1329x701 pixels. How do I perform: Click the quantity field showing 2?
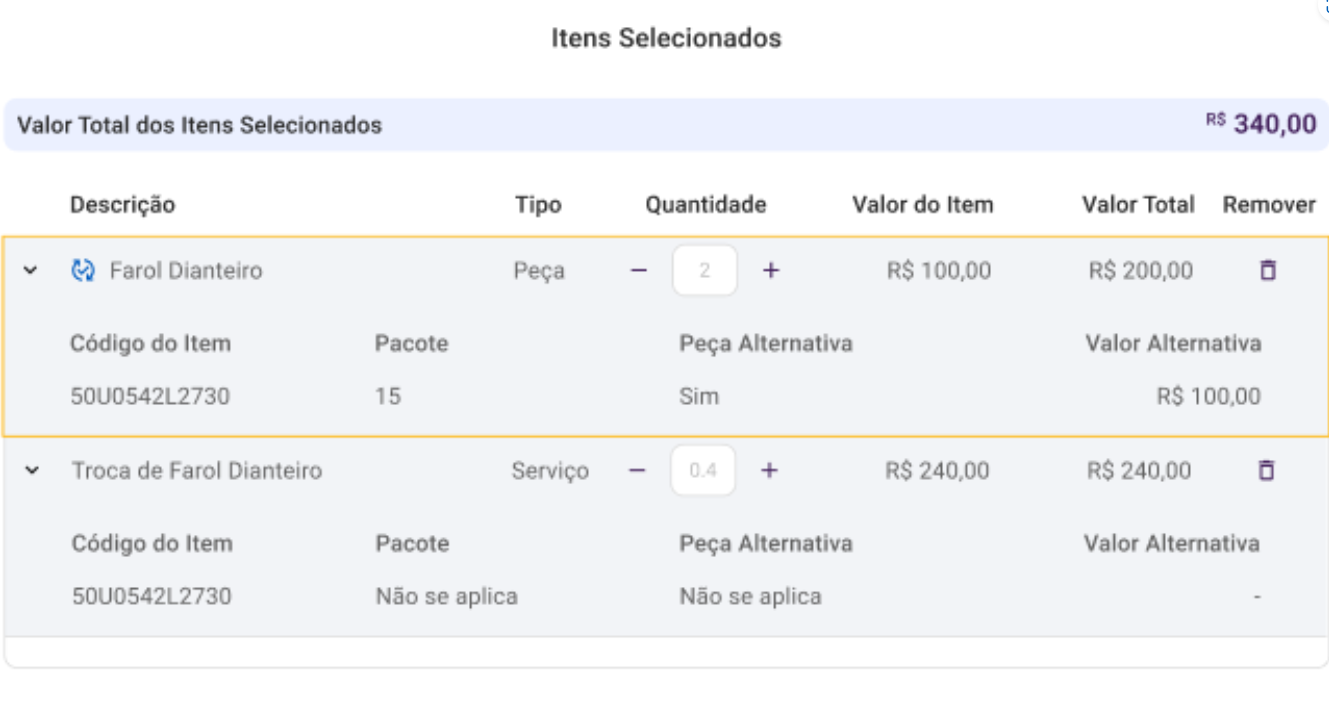[704, 270]
